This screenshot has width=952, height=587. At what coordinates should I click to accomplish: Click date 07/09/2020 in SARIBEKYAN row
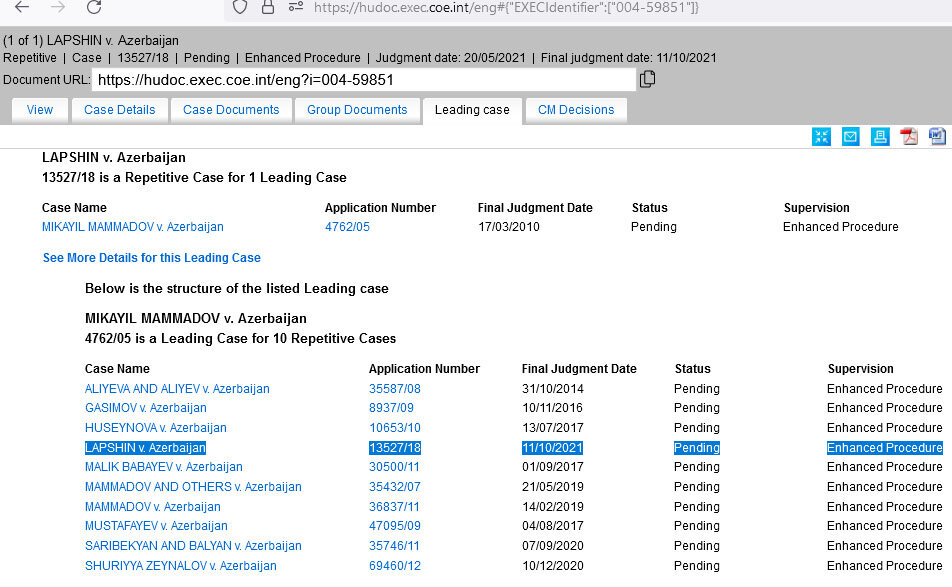[x=552, y=545]
